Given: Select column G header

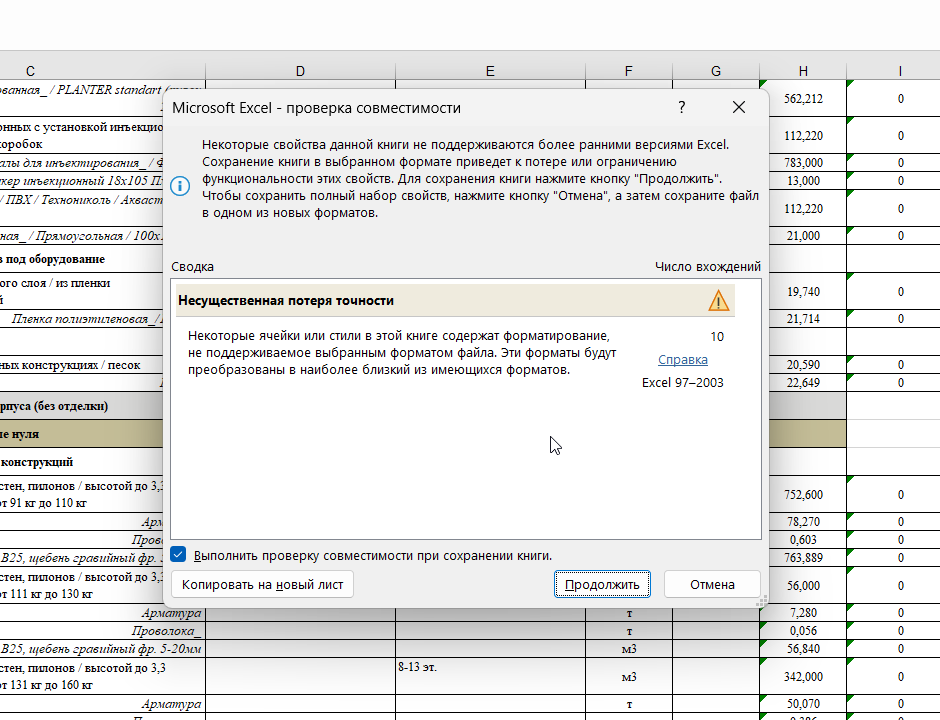Looking at the screenshot, I should (x=716, y=71).
